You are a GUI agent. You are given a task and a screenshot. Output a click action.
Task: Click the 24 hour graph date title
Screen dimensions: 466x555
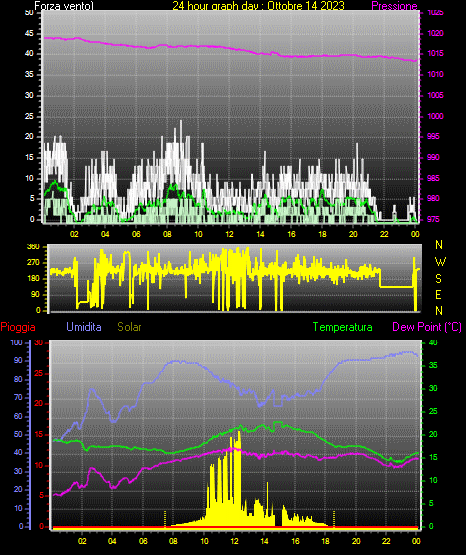(x=258, y=6)
